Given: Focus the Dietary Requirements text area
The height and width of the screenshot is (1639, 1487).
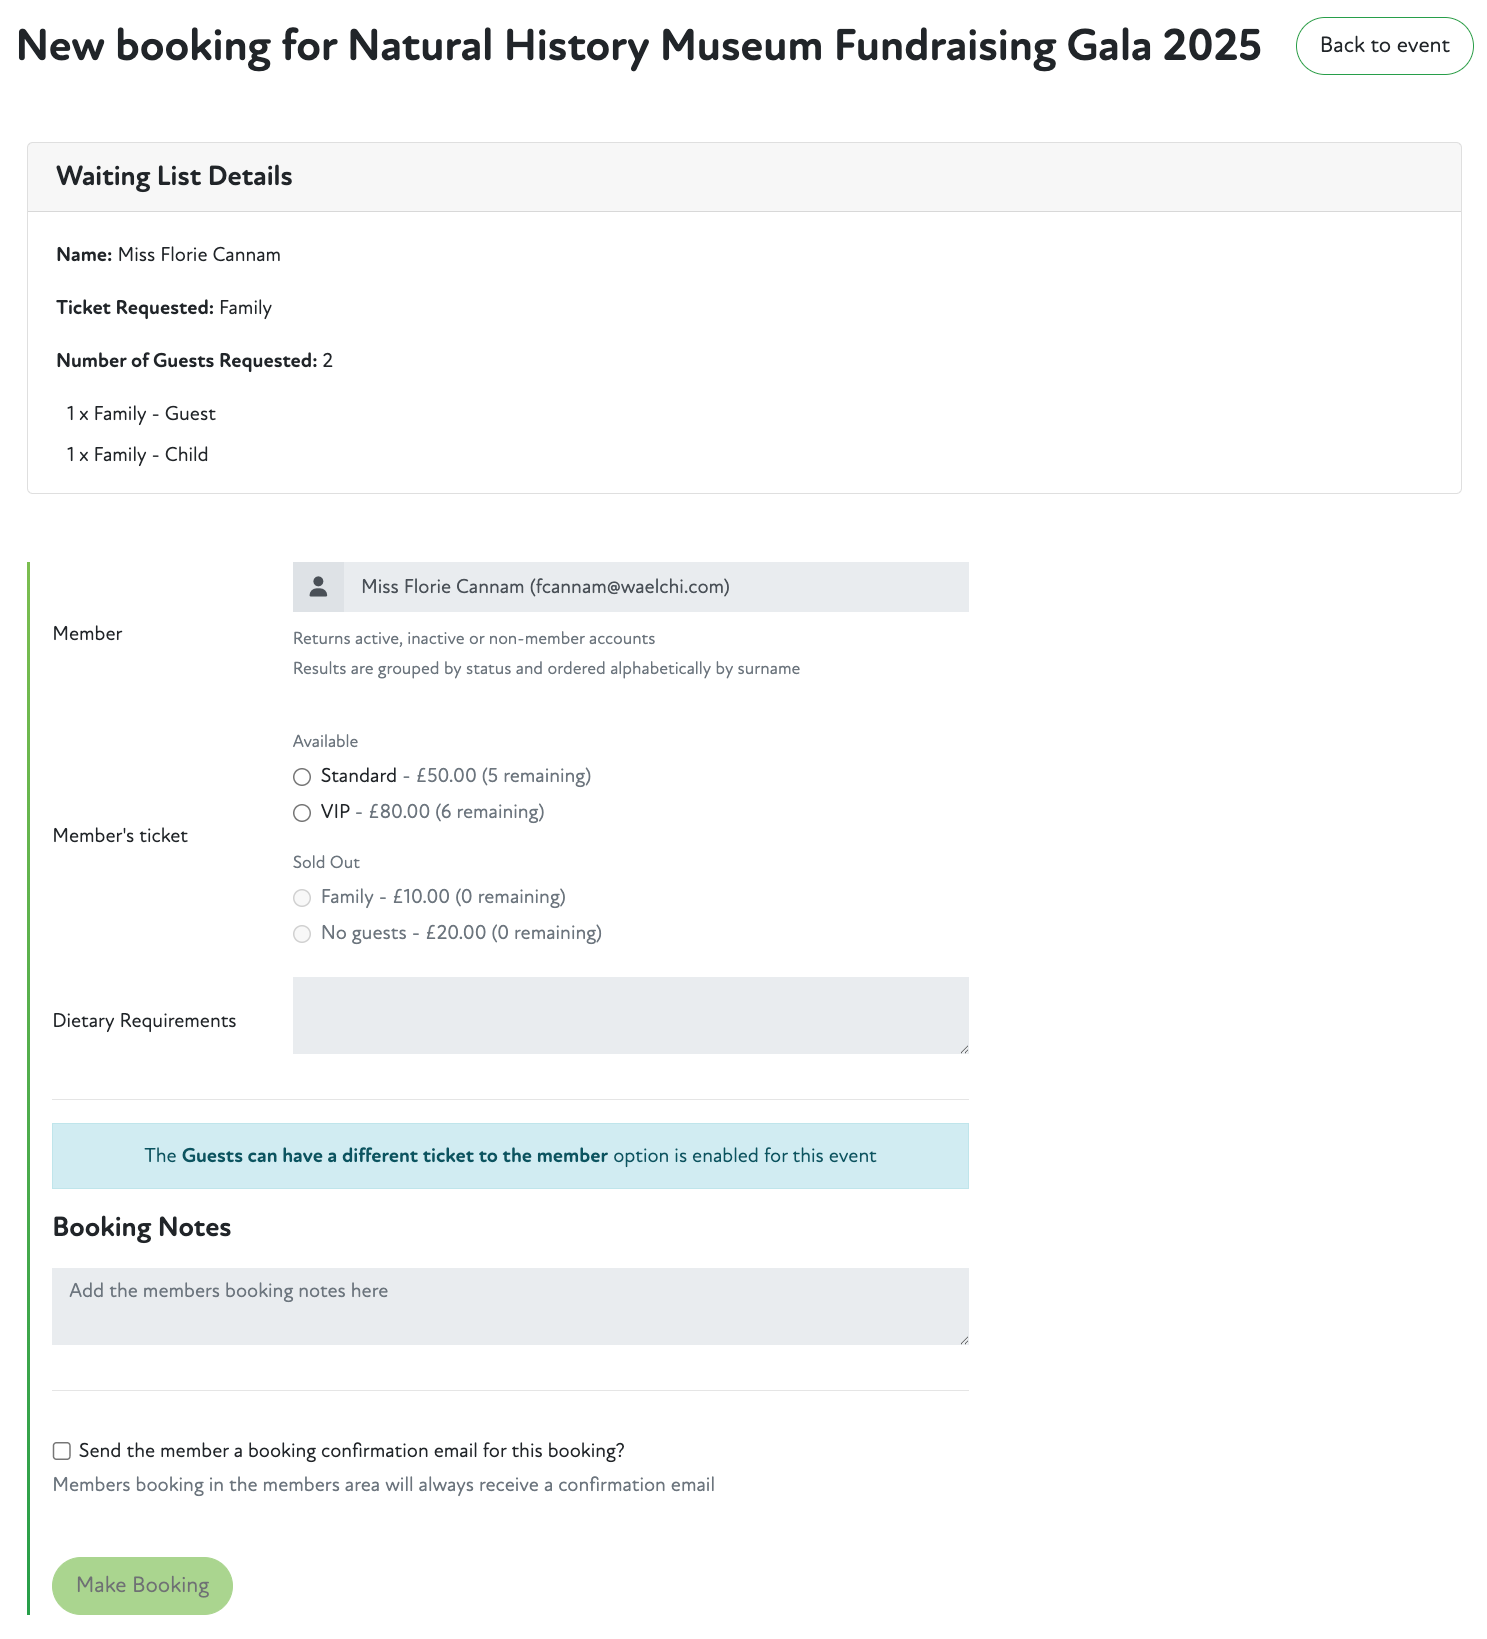Looking at the screenshot, I should pyautogui.click(x=630, y=1015).
